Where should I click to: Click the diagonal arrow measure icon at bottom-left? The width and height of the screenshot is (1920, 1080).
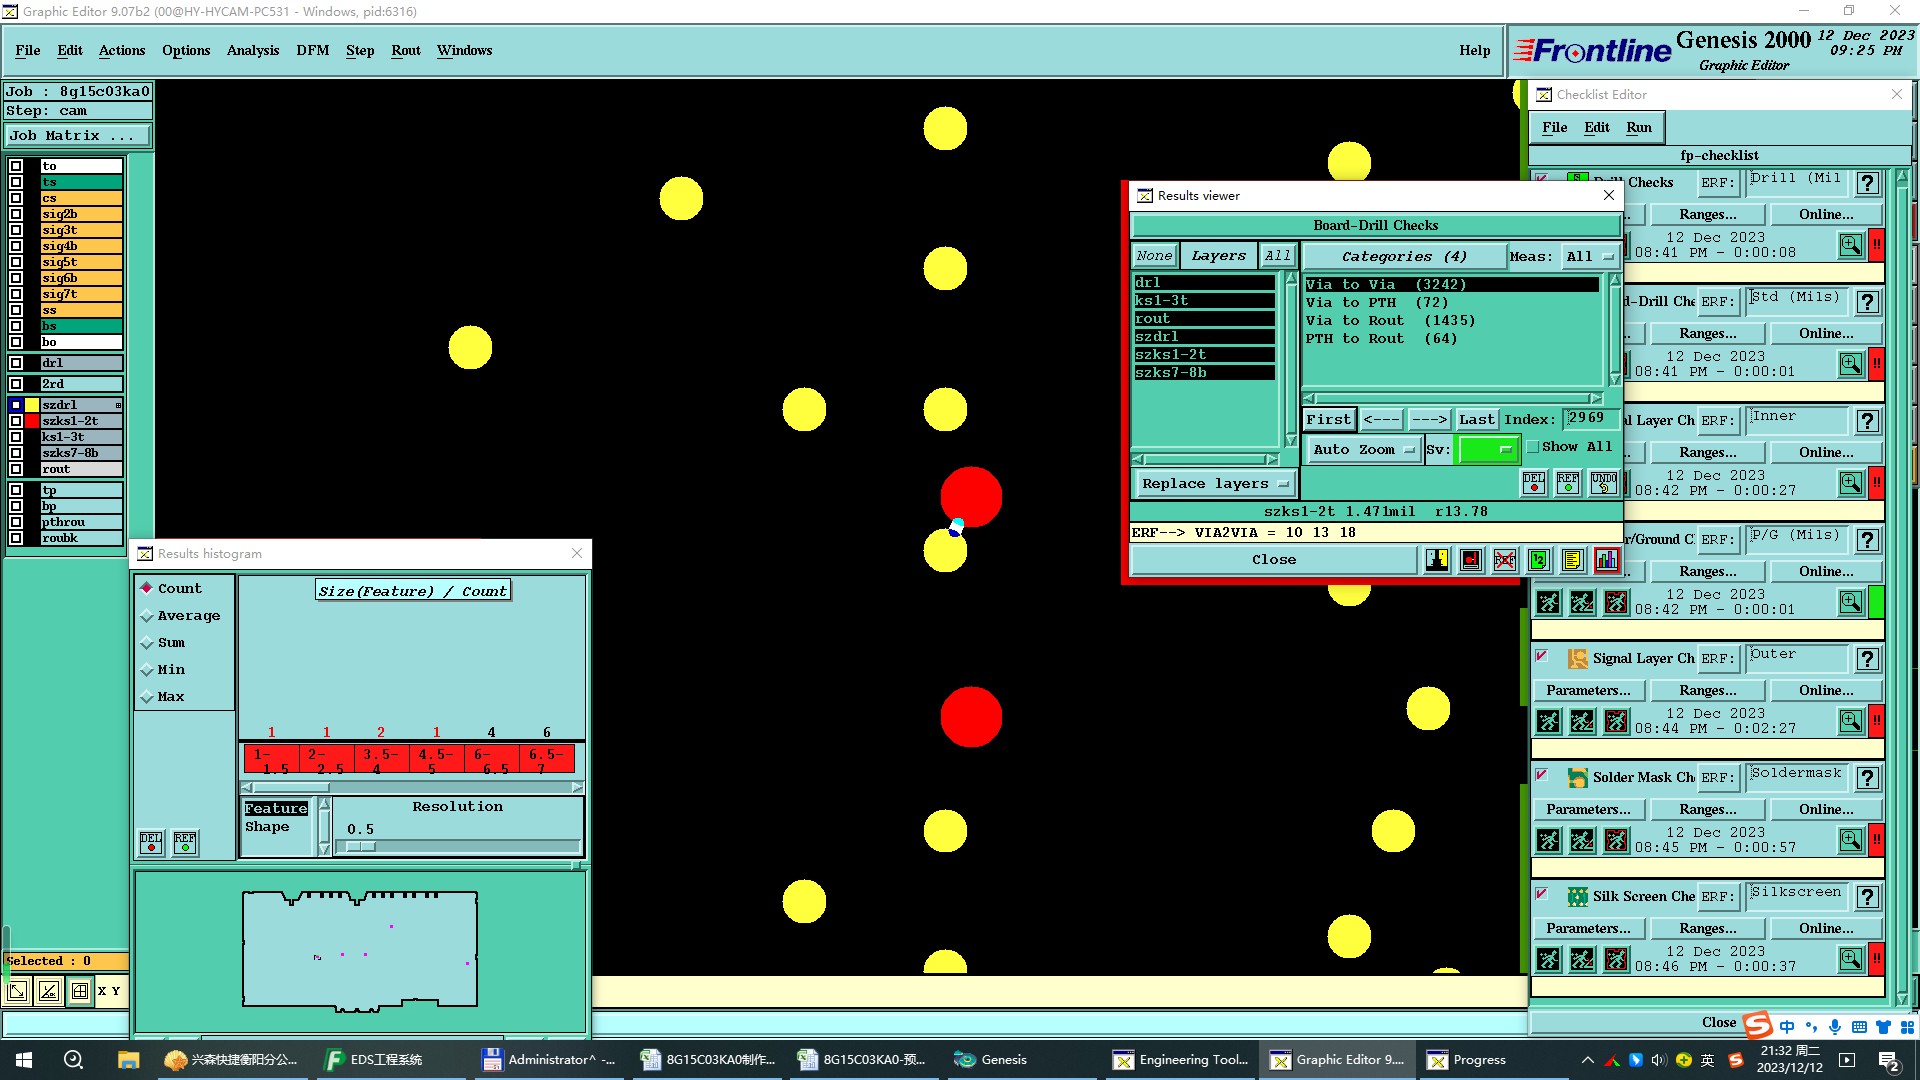17,991
